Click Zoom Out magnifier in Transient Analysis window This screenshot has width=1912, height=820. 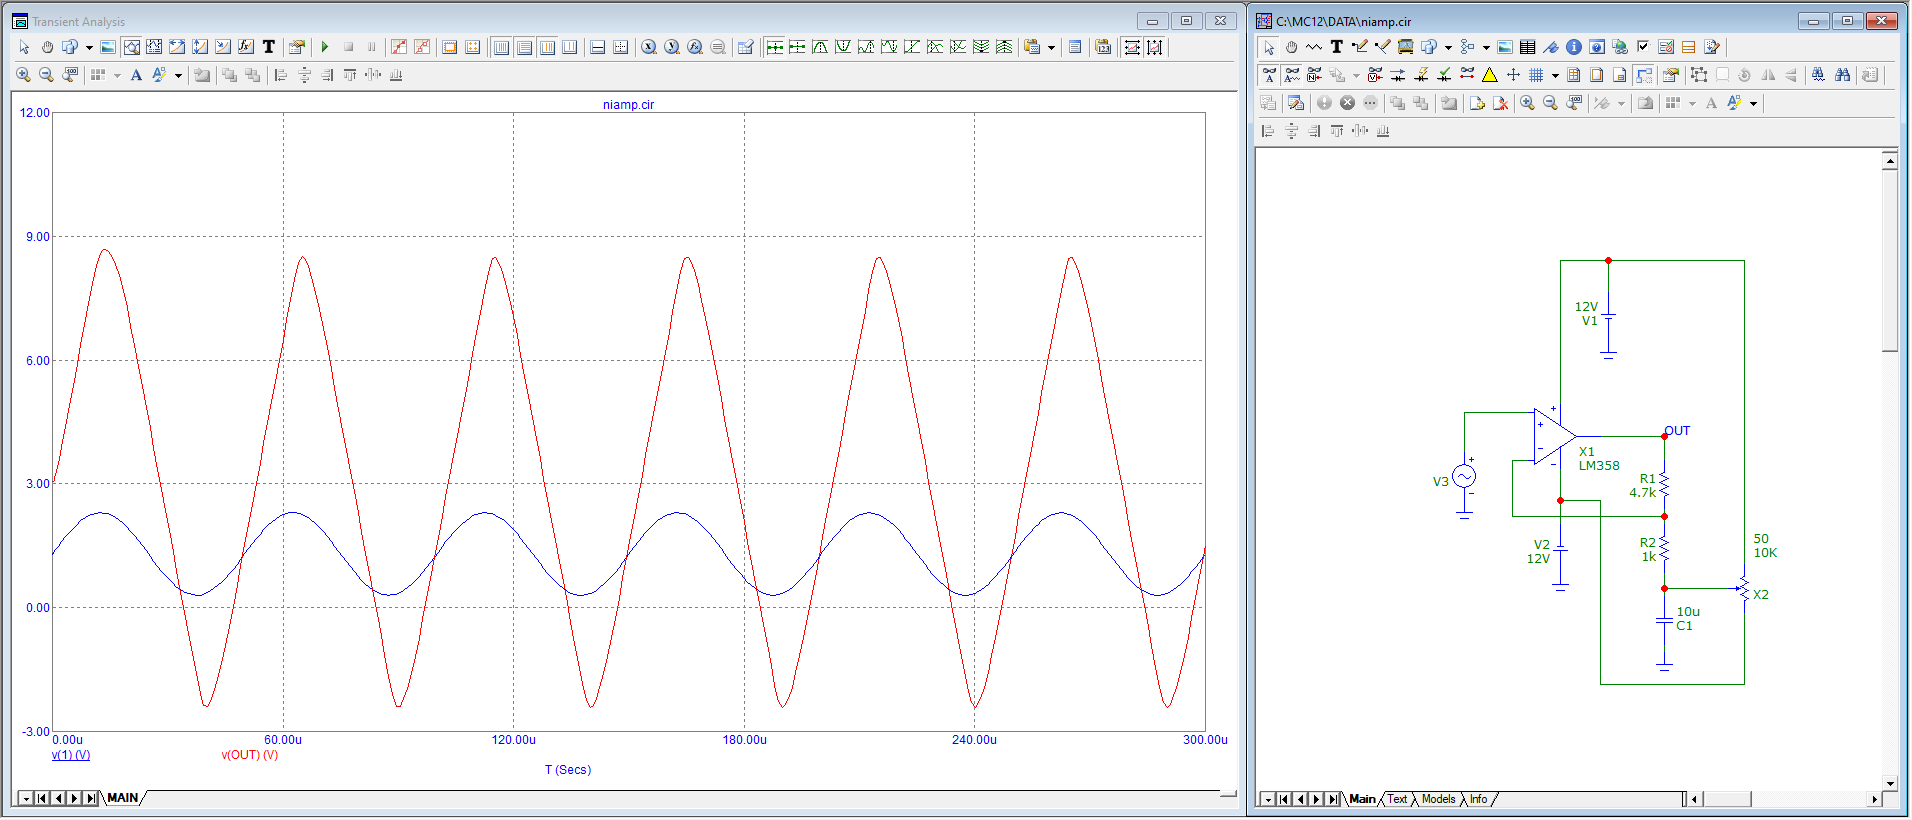click(46, 75)
